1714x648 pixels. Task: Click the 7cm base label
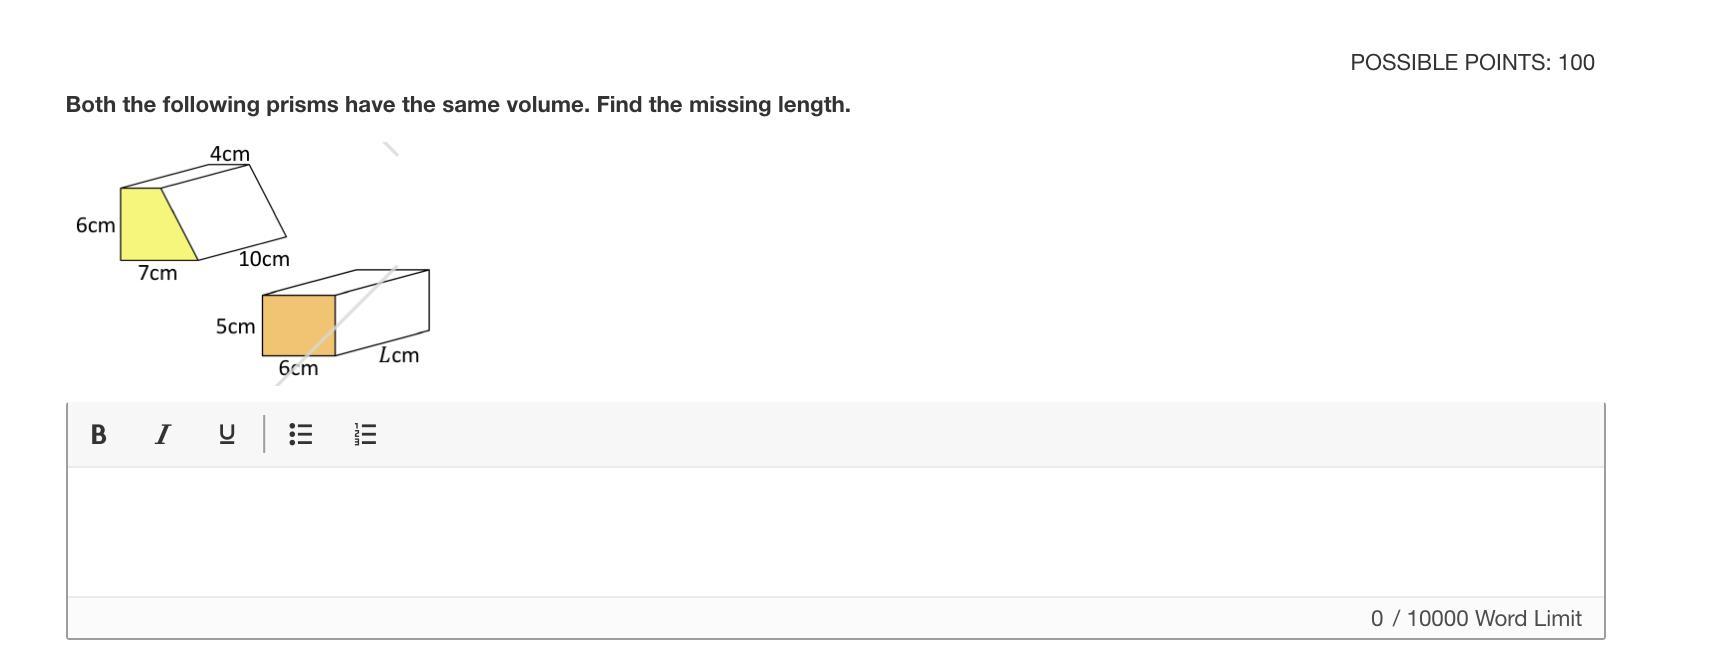(157, 273)
